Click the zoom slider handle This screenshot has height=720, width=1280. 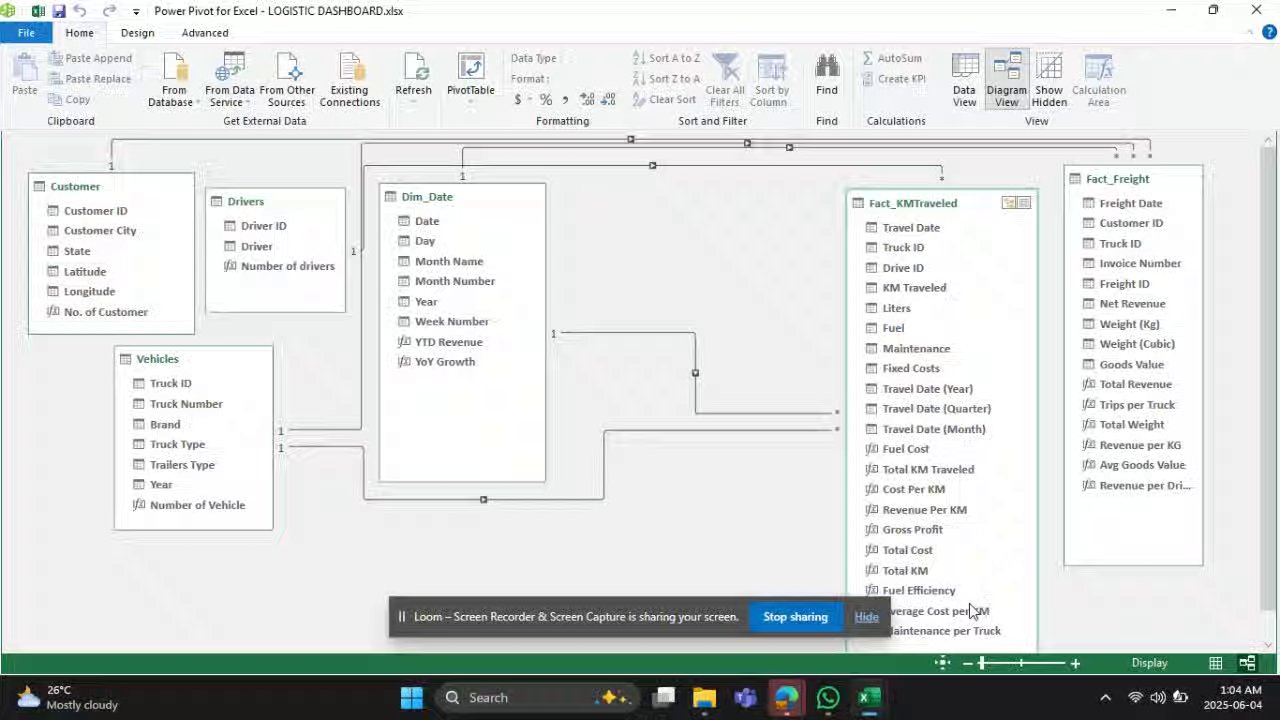(983, 663)
